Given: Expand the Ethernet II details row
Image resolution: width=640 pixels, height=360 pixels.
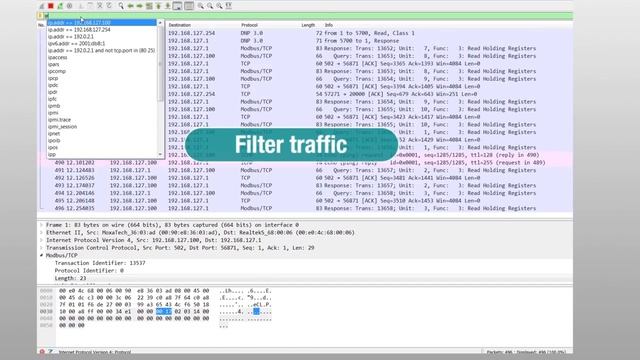Looking at the screenshot, I should click(41, 233).
